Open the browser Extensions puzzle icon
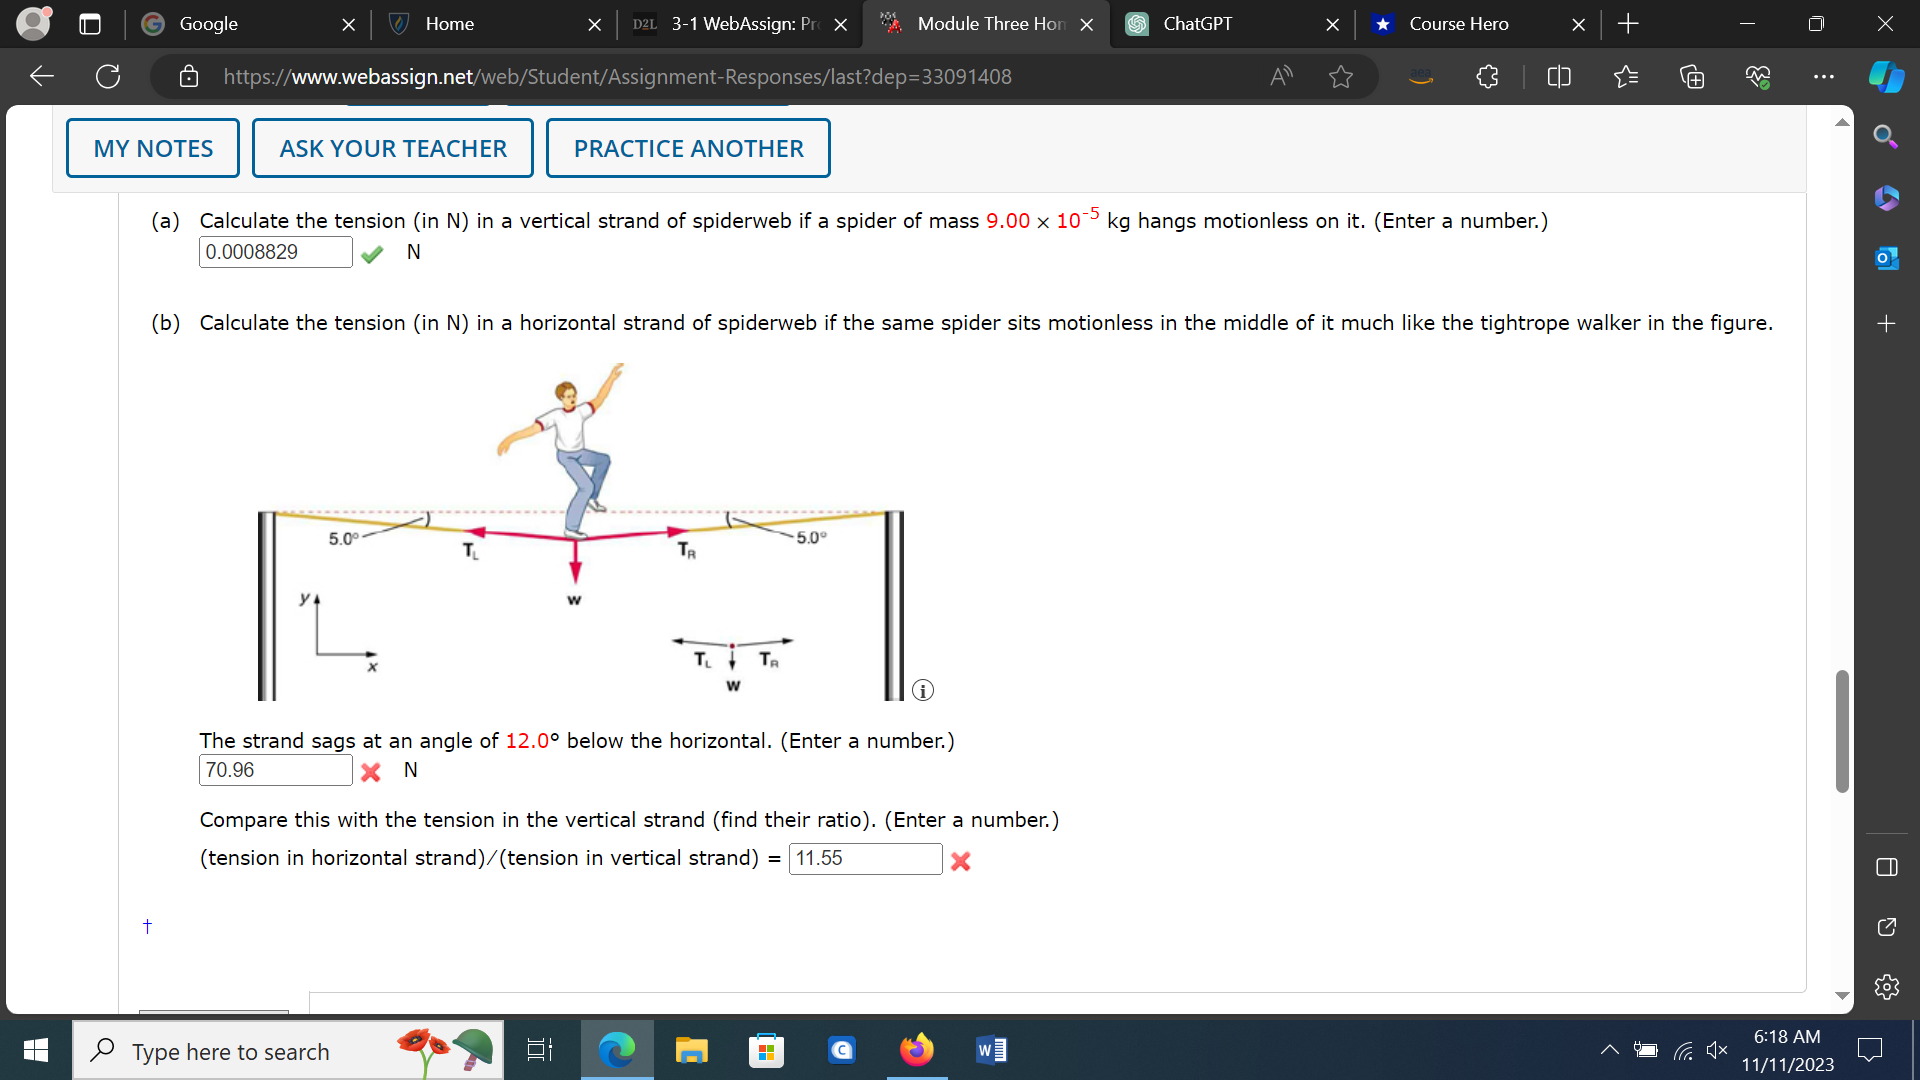The image size is (1920, 1080). pyautogui.click(x=1486, y=76)
